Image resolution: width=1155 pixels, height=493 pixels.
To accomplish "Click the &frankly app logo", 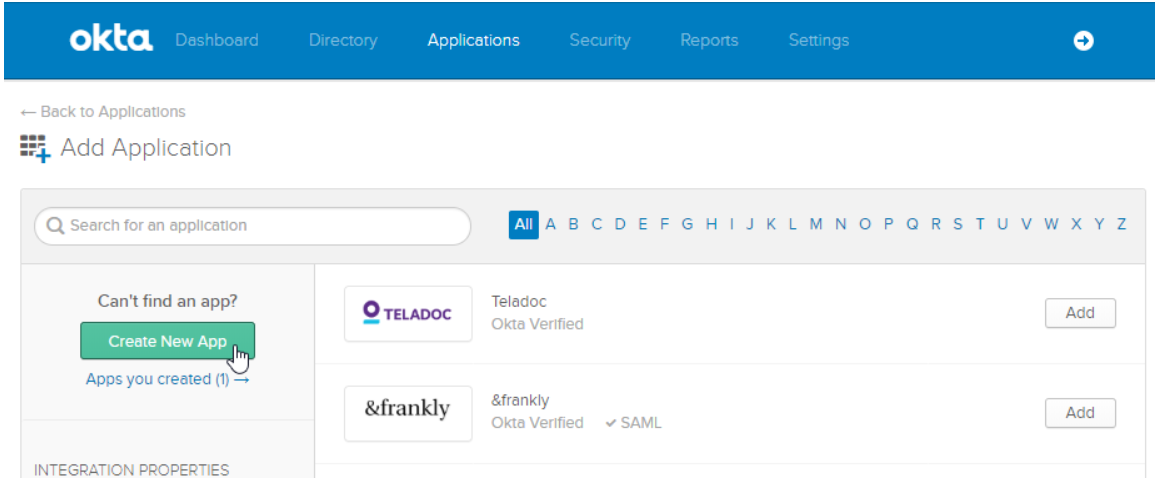I will click(408, 412).
